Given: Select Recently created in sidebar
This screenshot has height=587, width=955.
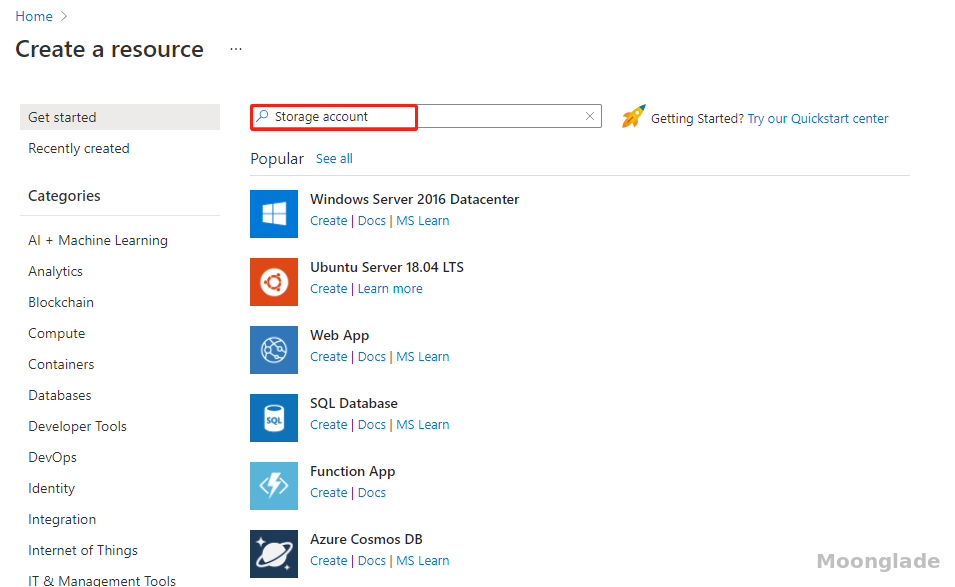Looking at the screenshot, I should point(79,148).
